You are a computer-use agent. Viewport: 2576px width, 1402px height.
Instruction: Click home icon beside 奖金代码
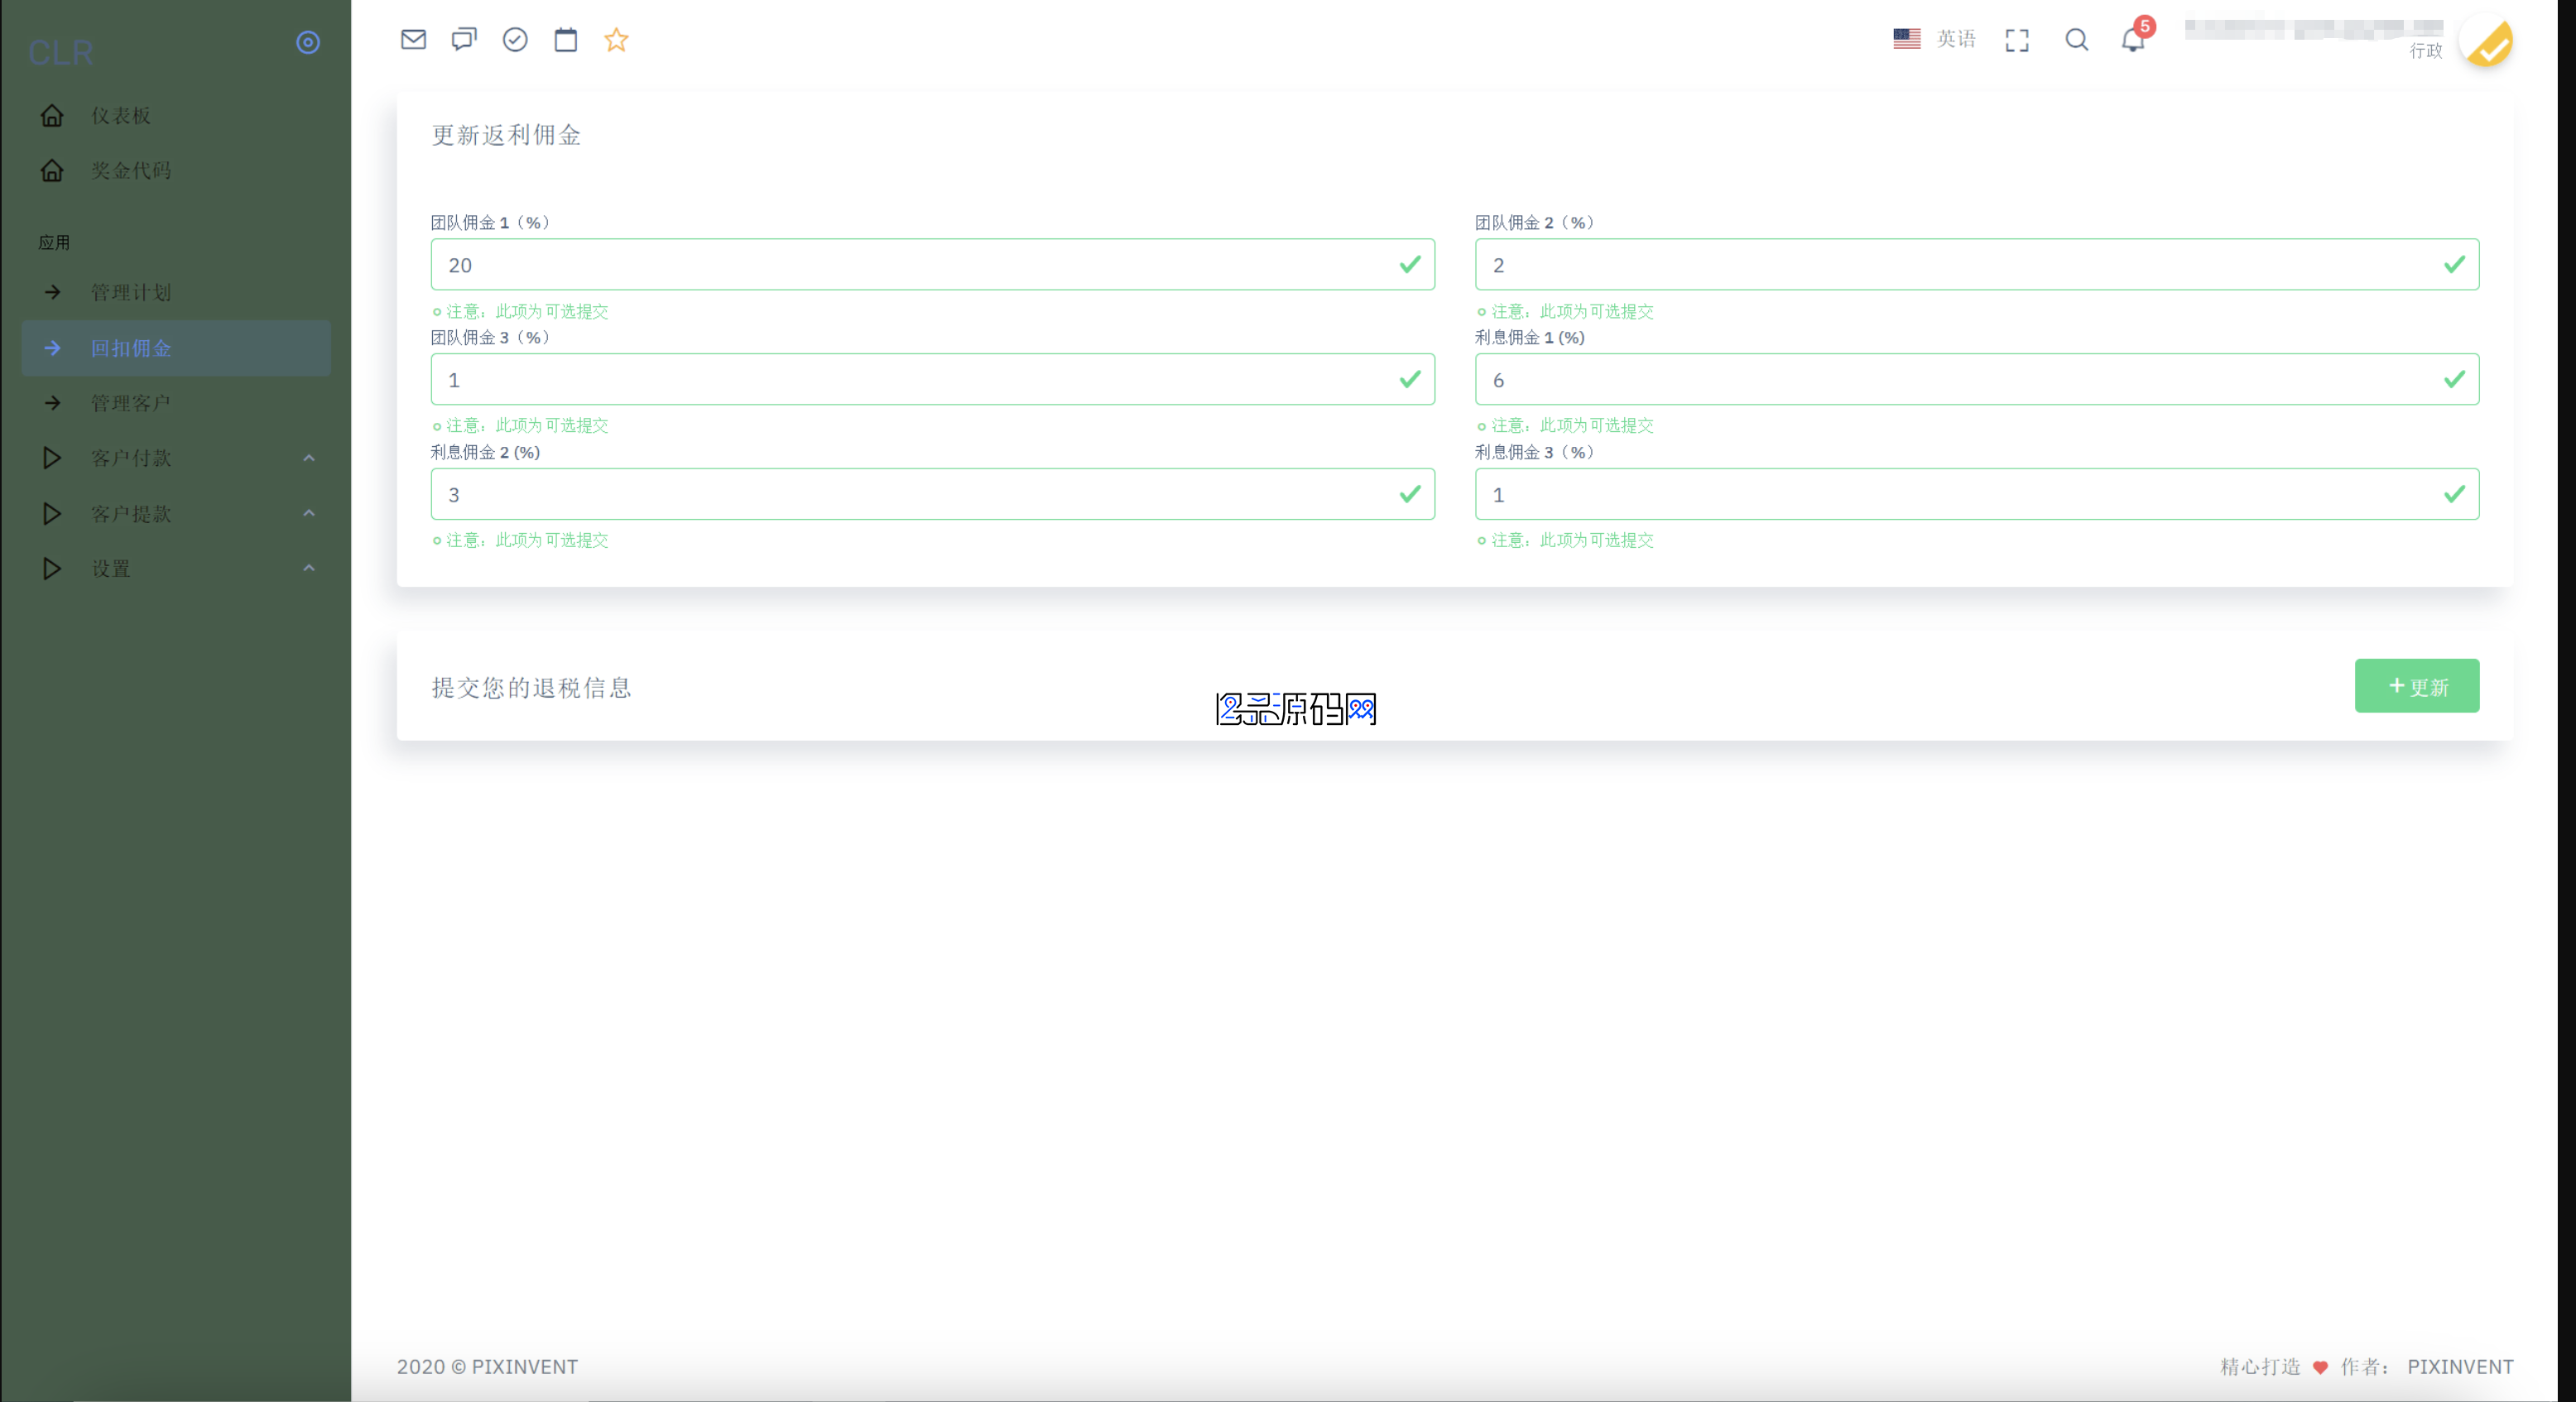click(52, 170)
